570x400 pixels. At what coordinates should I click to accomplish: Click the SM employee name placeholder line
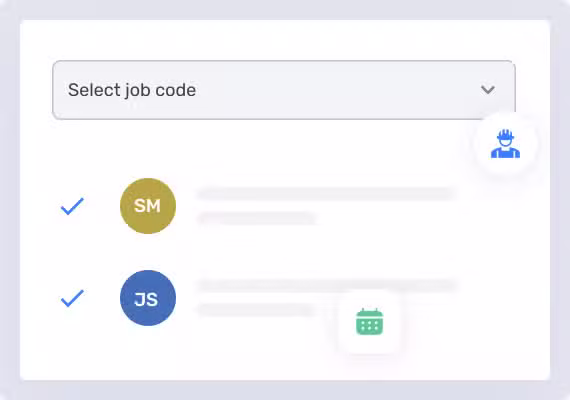[x=326, y=193]
